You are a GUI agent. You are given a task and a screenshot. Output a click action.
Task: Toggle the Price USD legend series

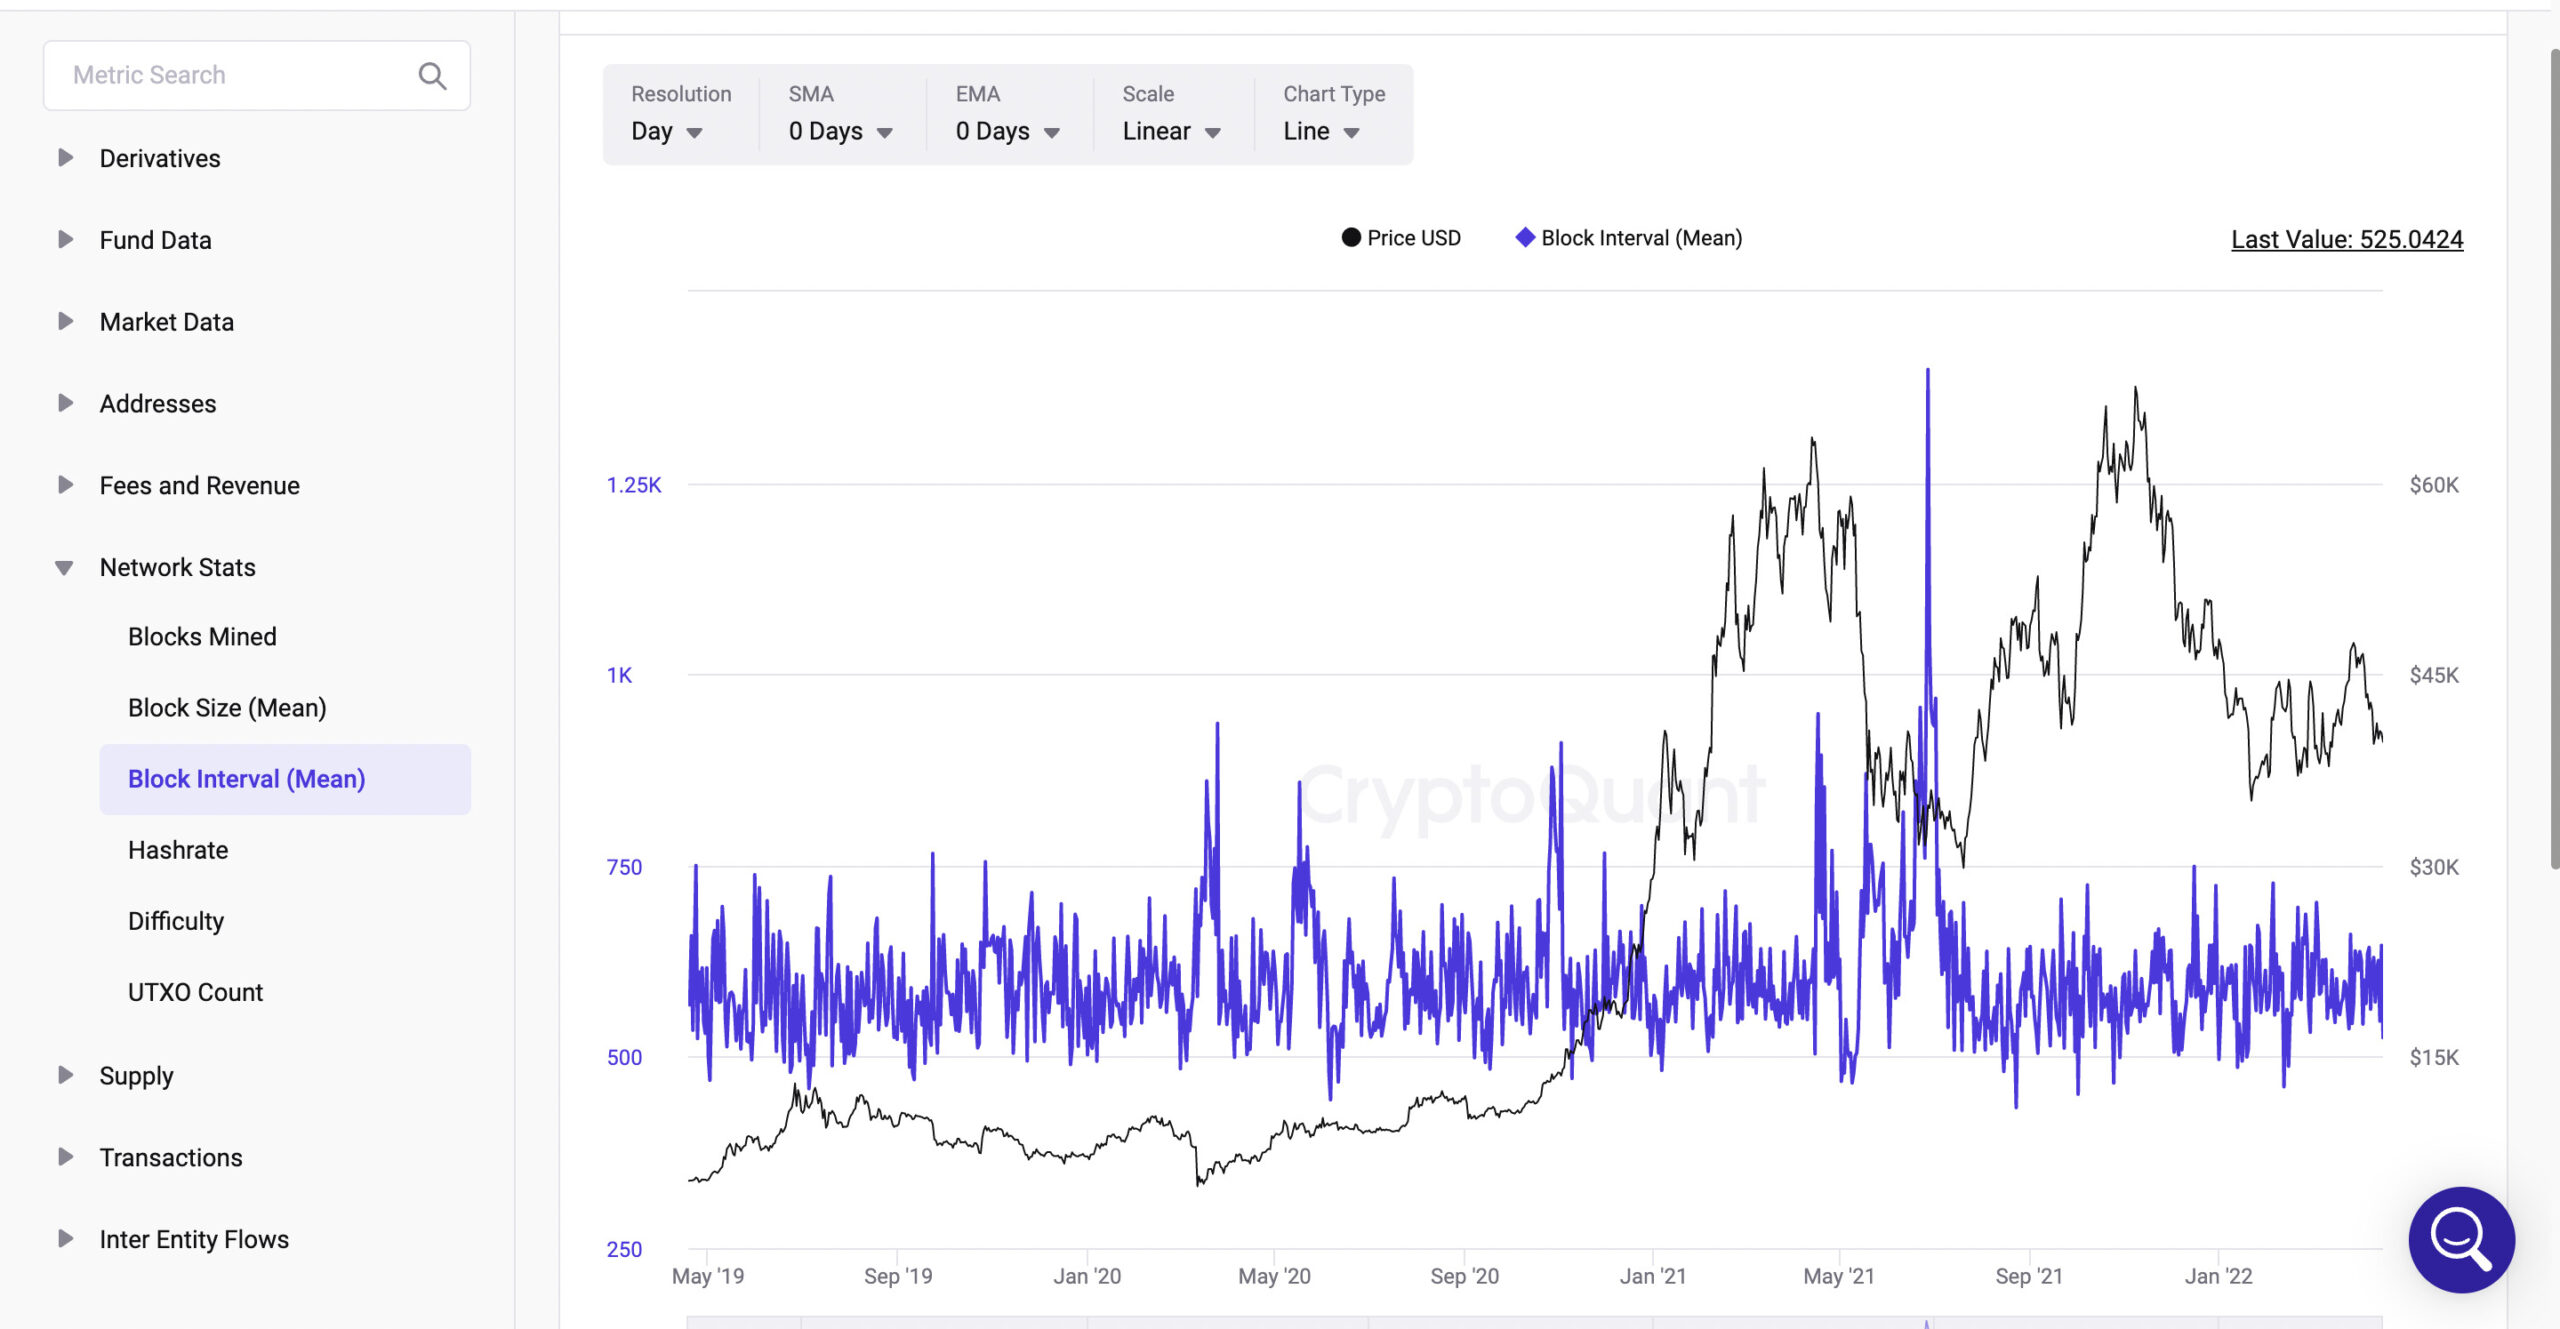pos(1400,238)
